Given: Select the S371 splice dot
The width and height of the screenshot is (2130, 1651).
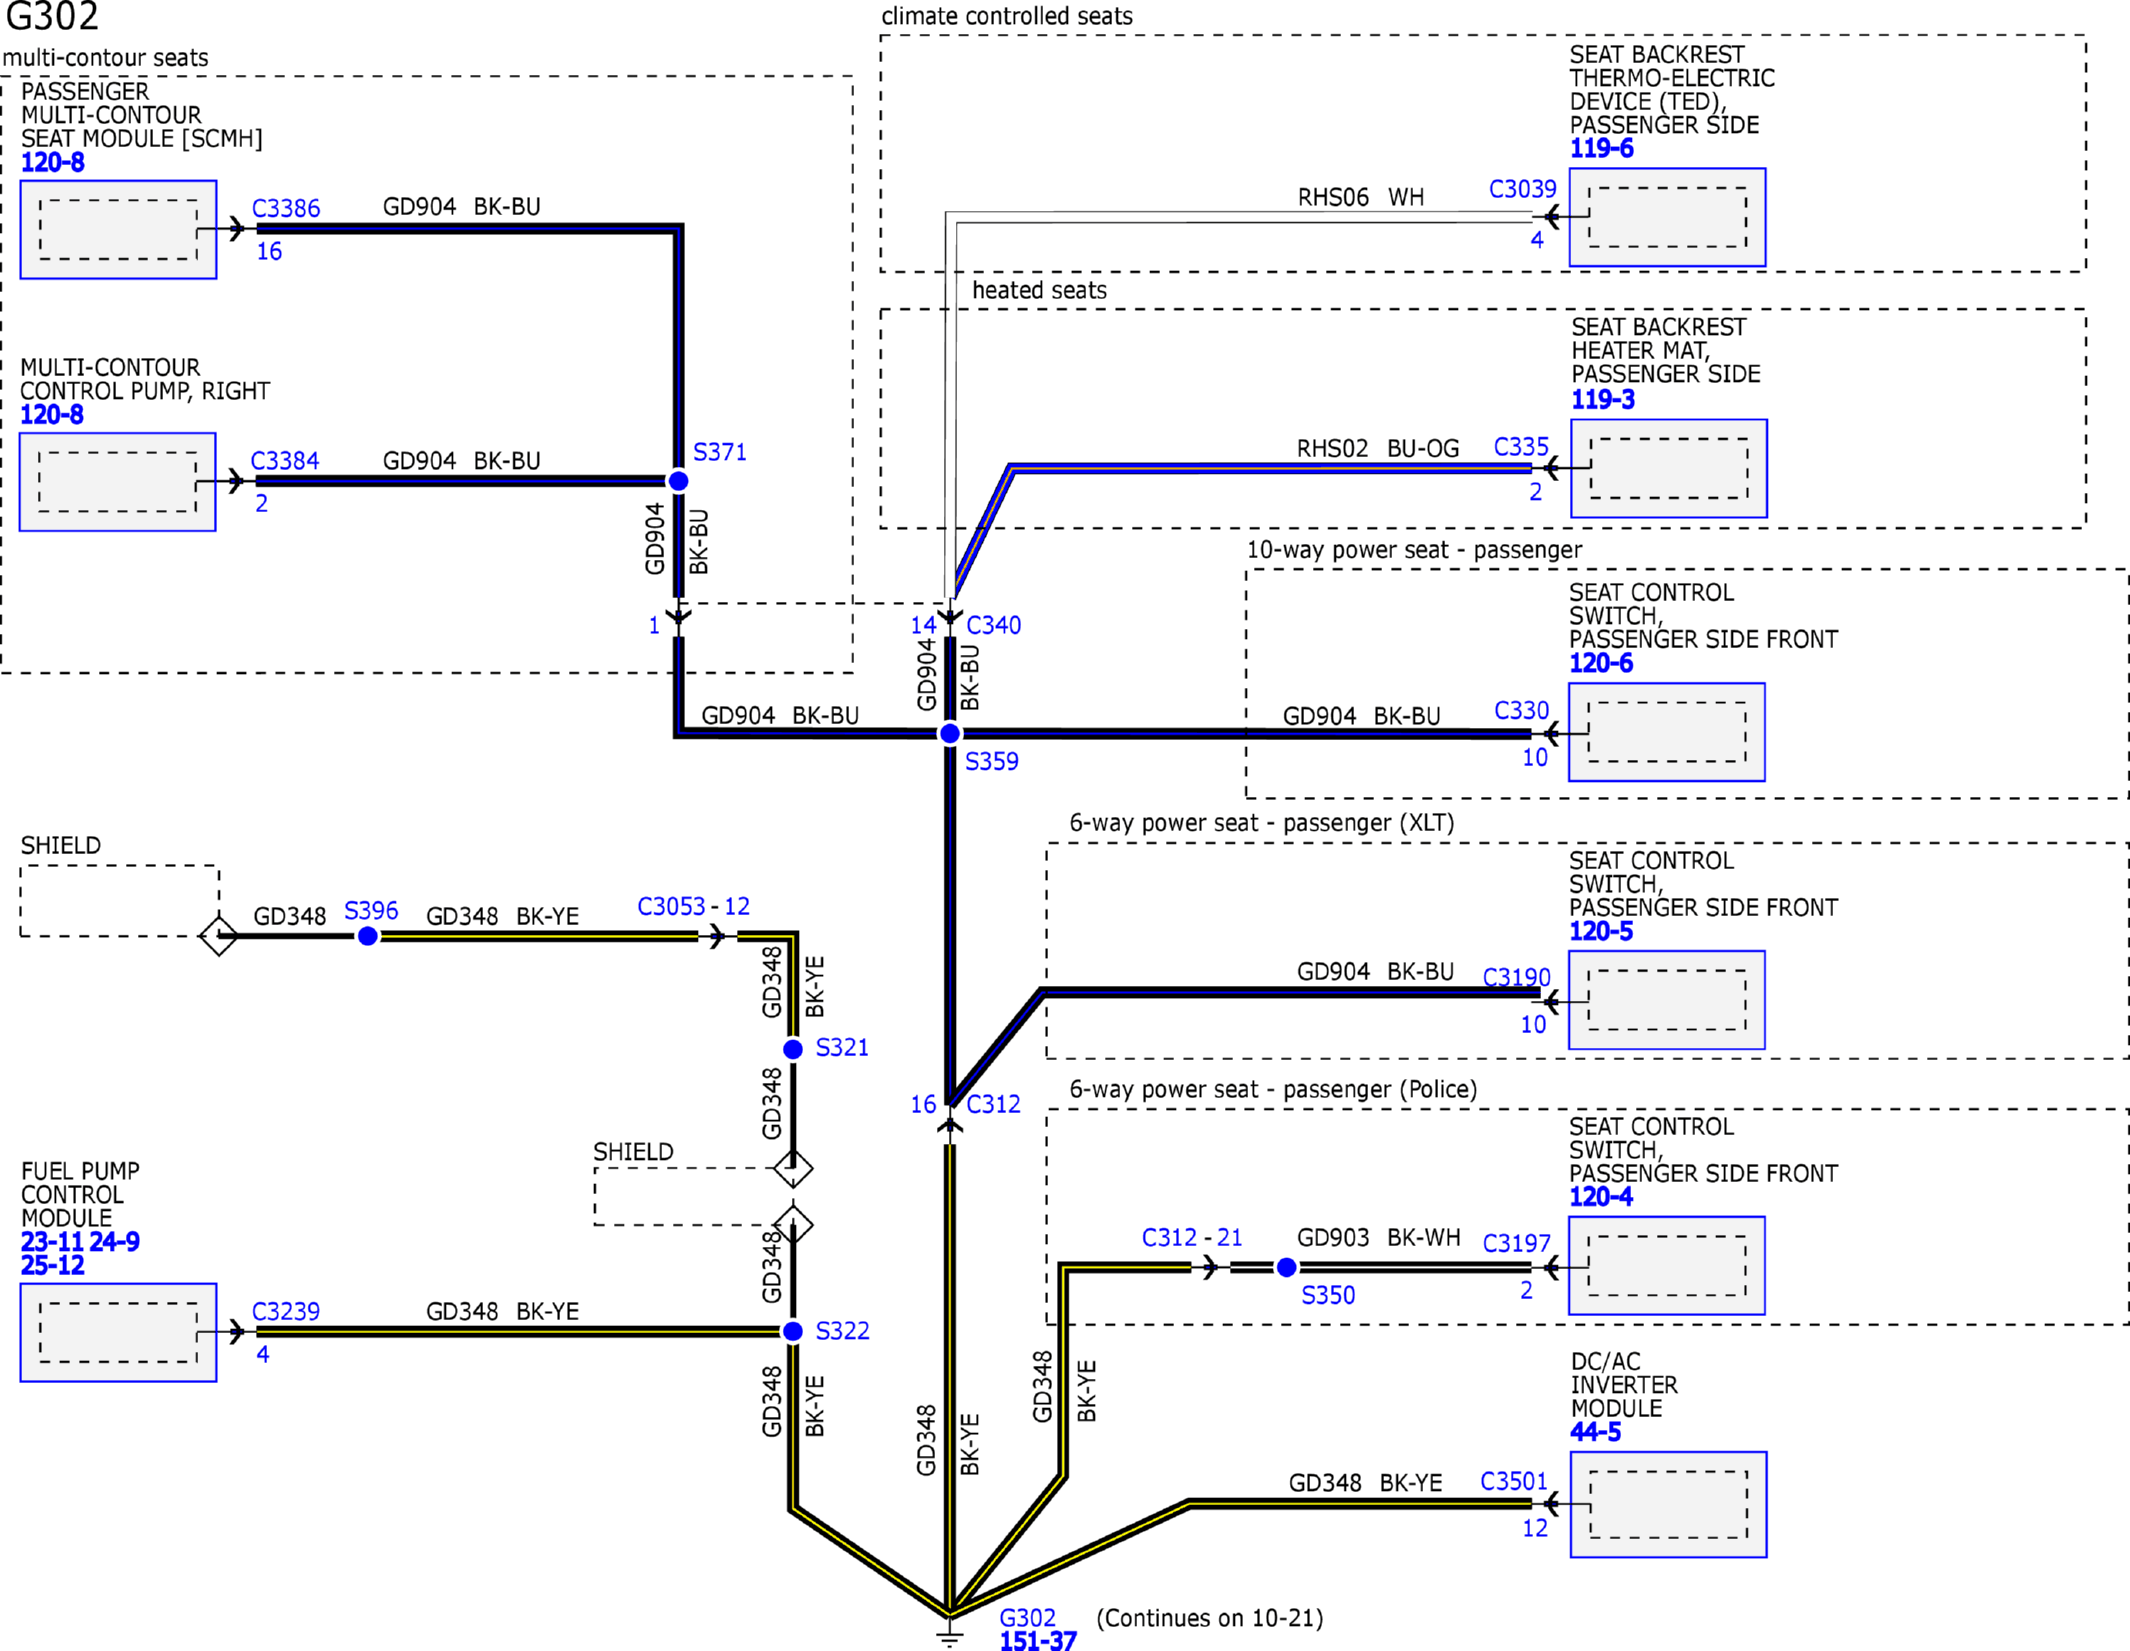Looking at the screenshot, I should [x=678, y=481].
